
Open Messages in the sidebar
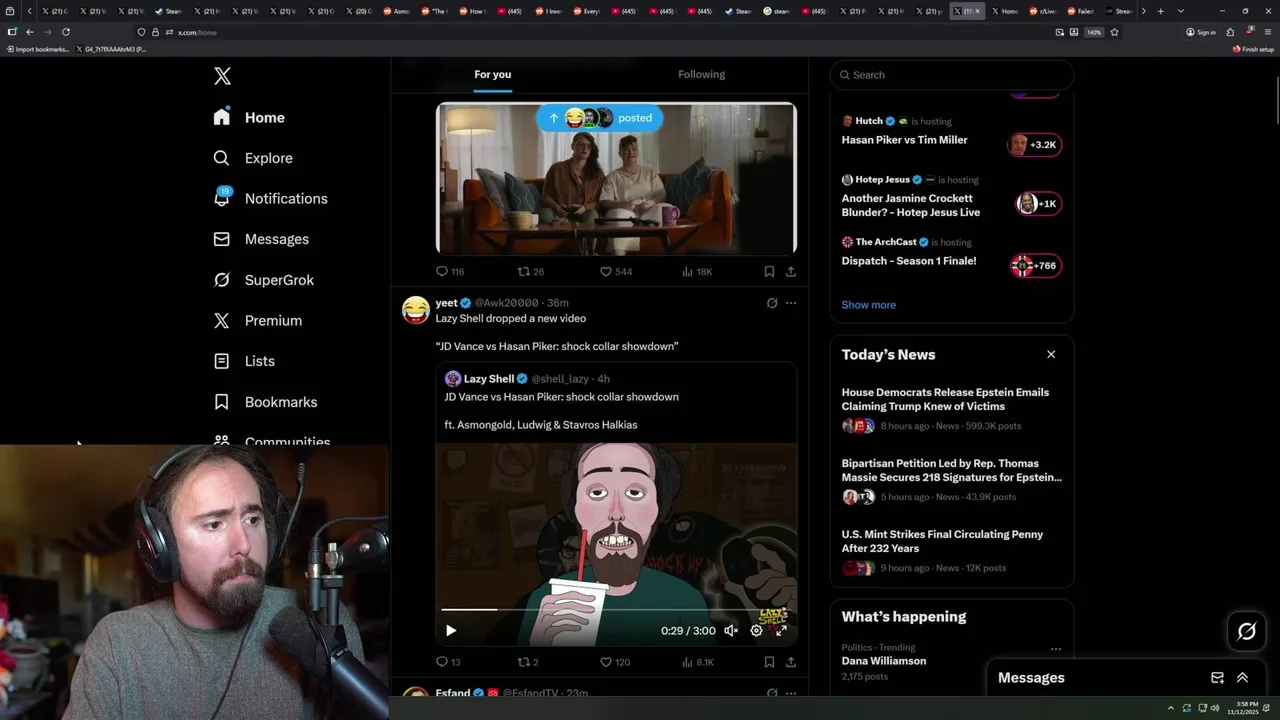(x=261, y=239)
